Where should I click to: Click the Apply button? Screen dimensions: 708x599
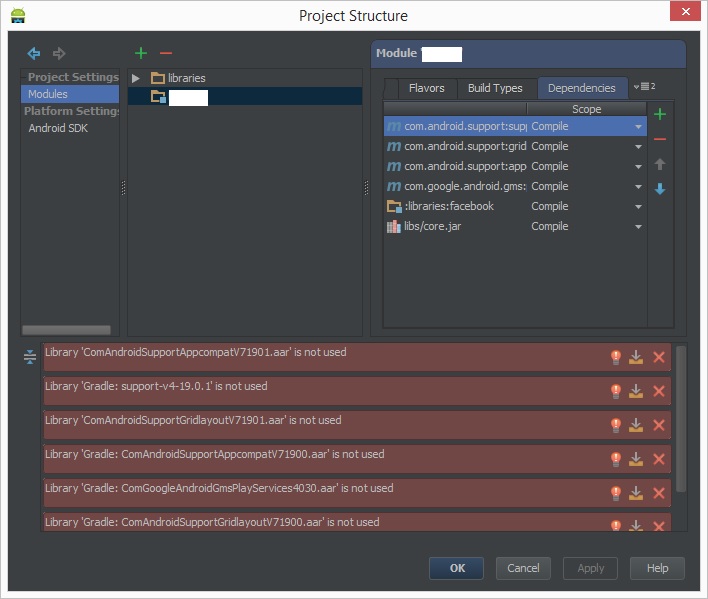[x=590, y=568]
